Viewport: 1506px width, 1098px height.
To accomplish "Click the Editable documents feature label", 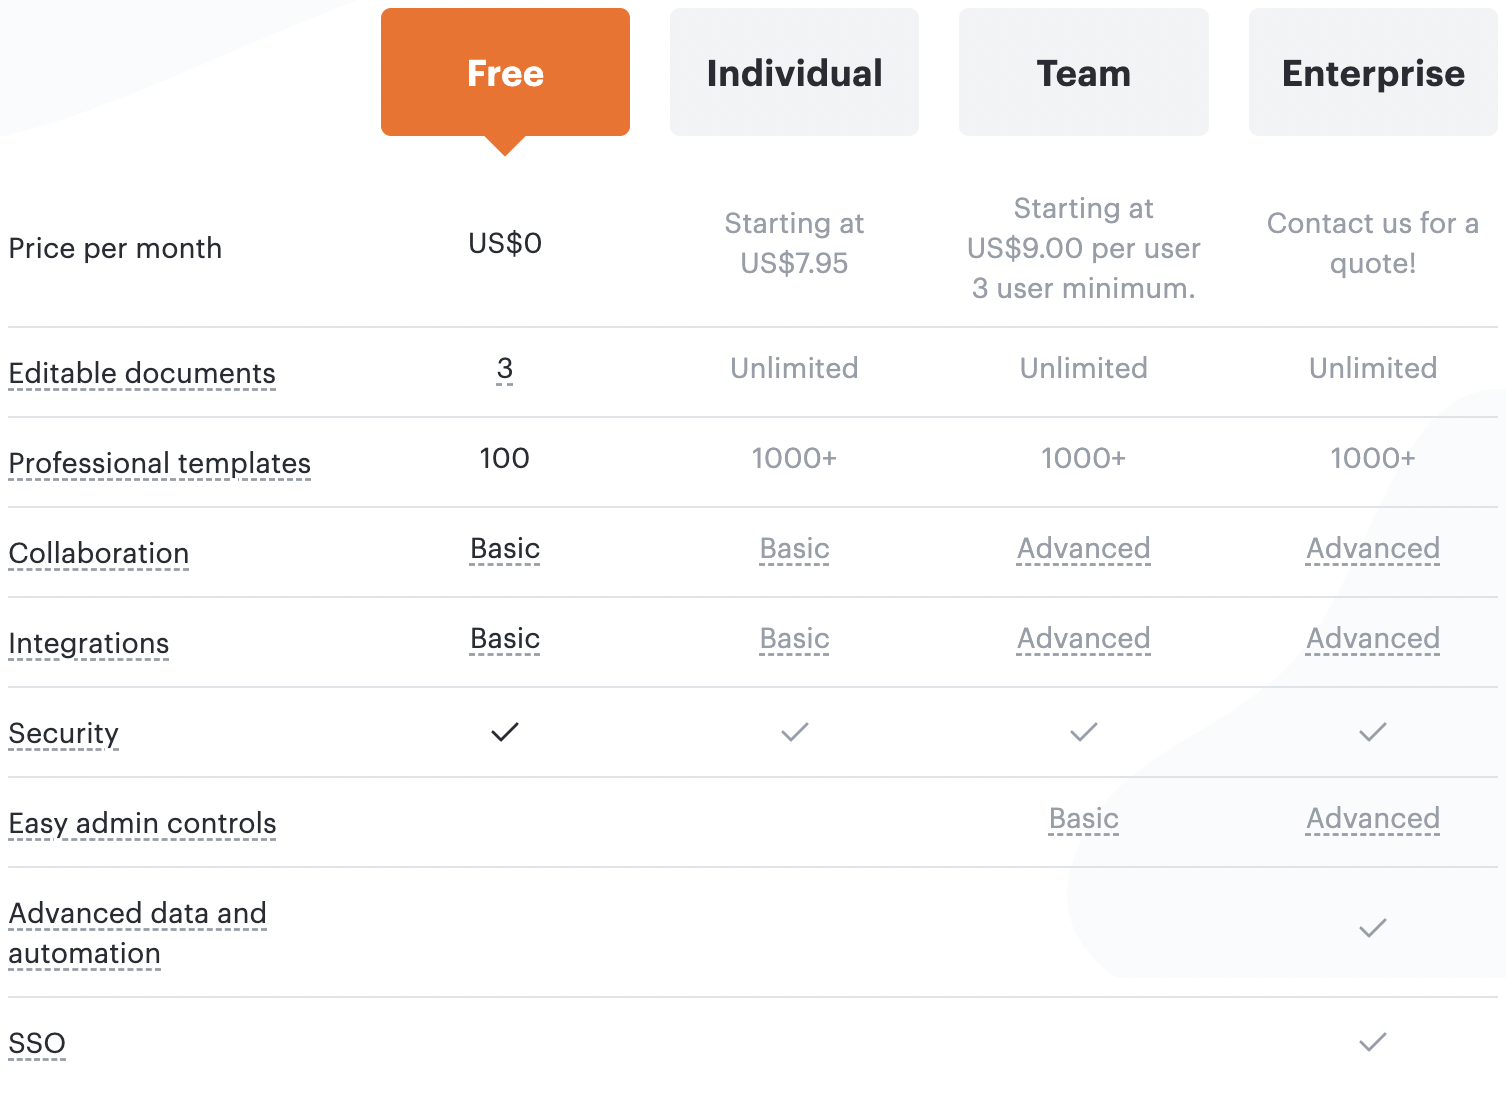I will (142, 373).
